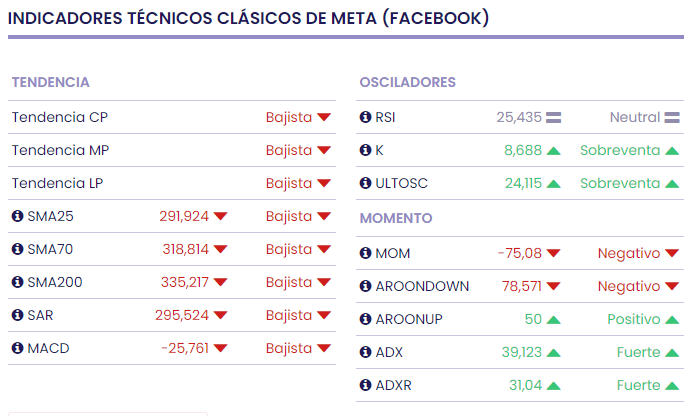Image resolution: width=693 pixels, height=416 pixels.
Task: Click the MOM info icon
Action: pos(365,253)
